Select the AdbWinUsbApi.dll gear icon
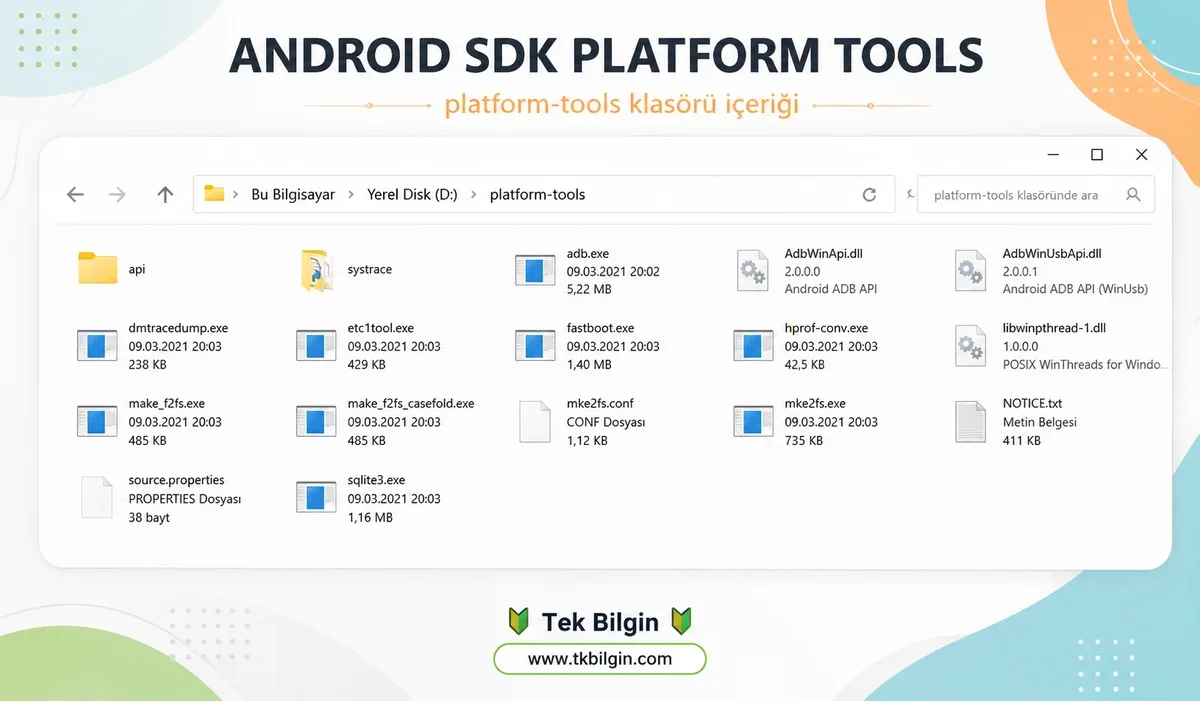The height and width of the screenshot is (701, 1200). [x=970, y=270]
